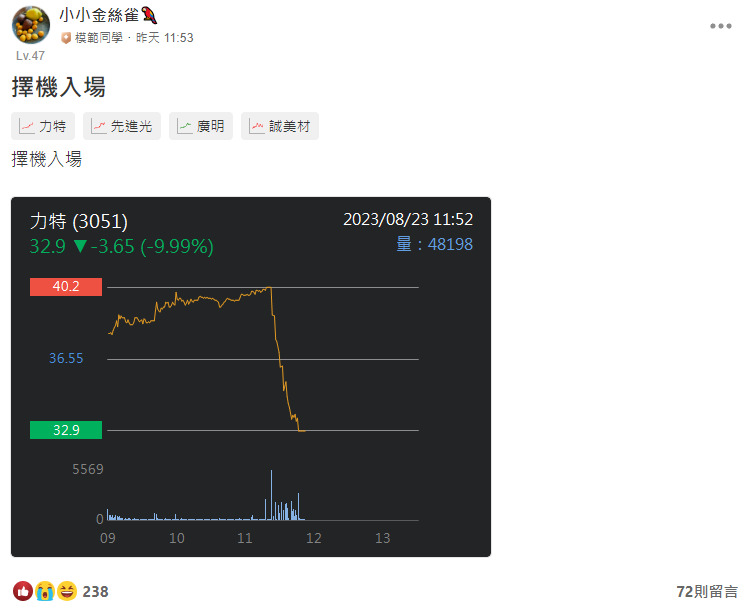Open the 72則留言 comments link
The width and height of the screenshot is (755, 611).
tap(707, 592)
